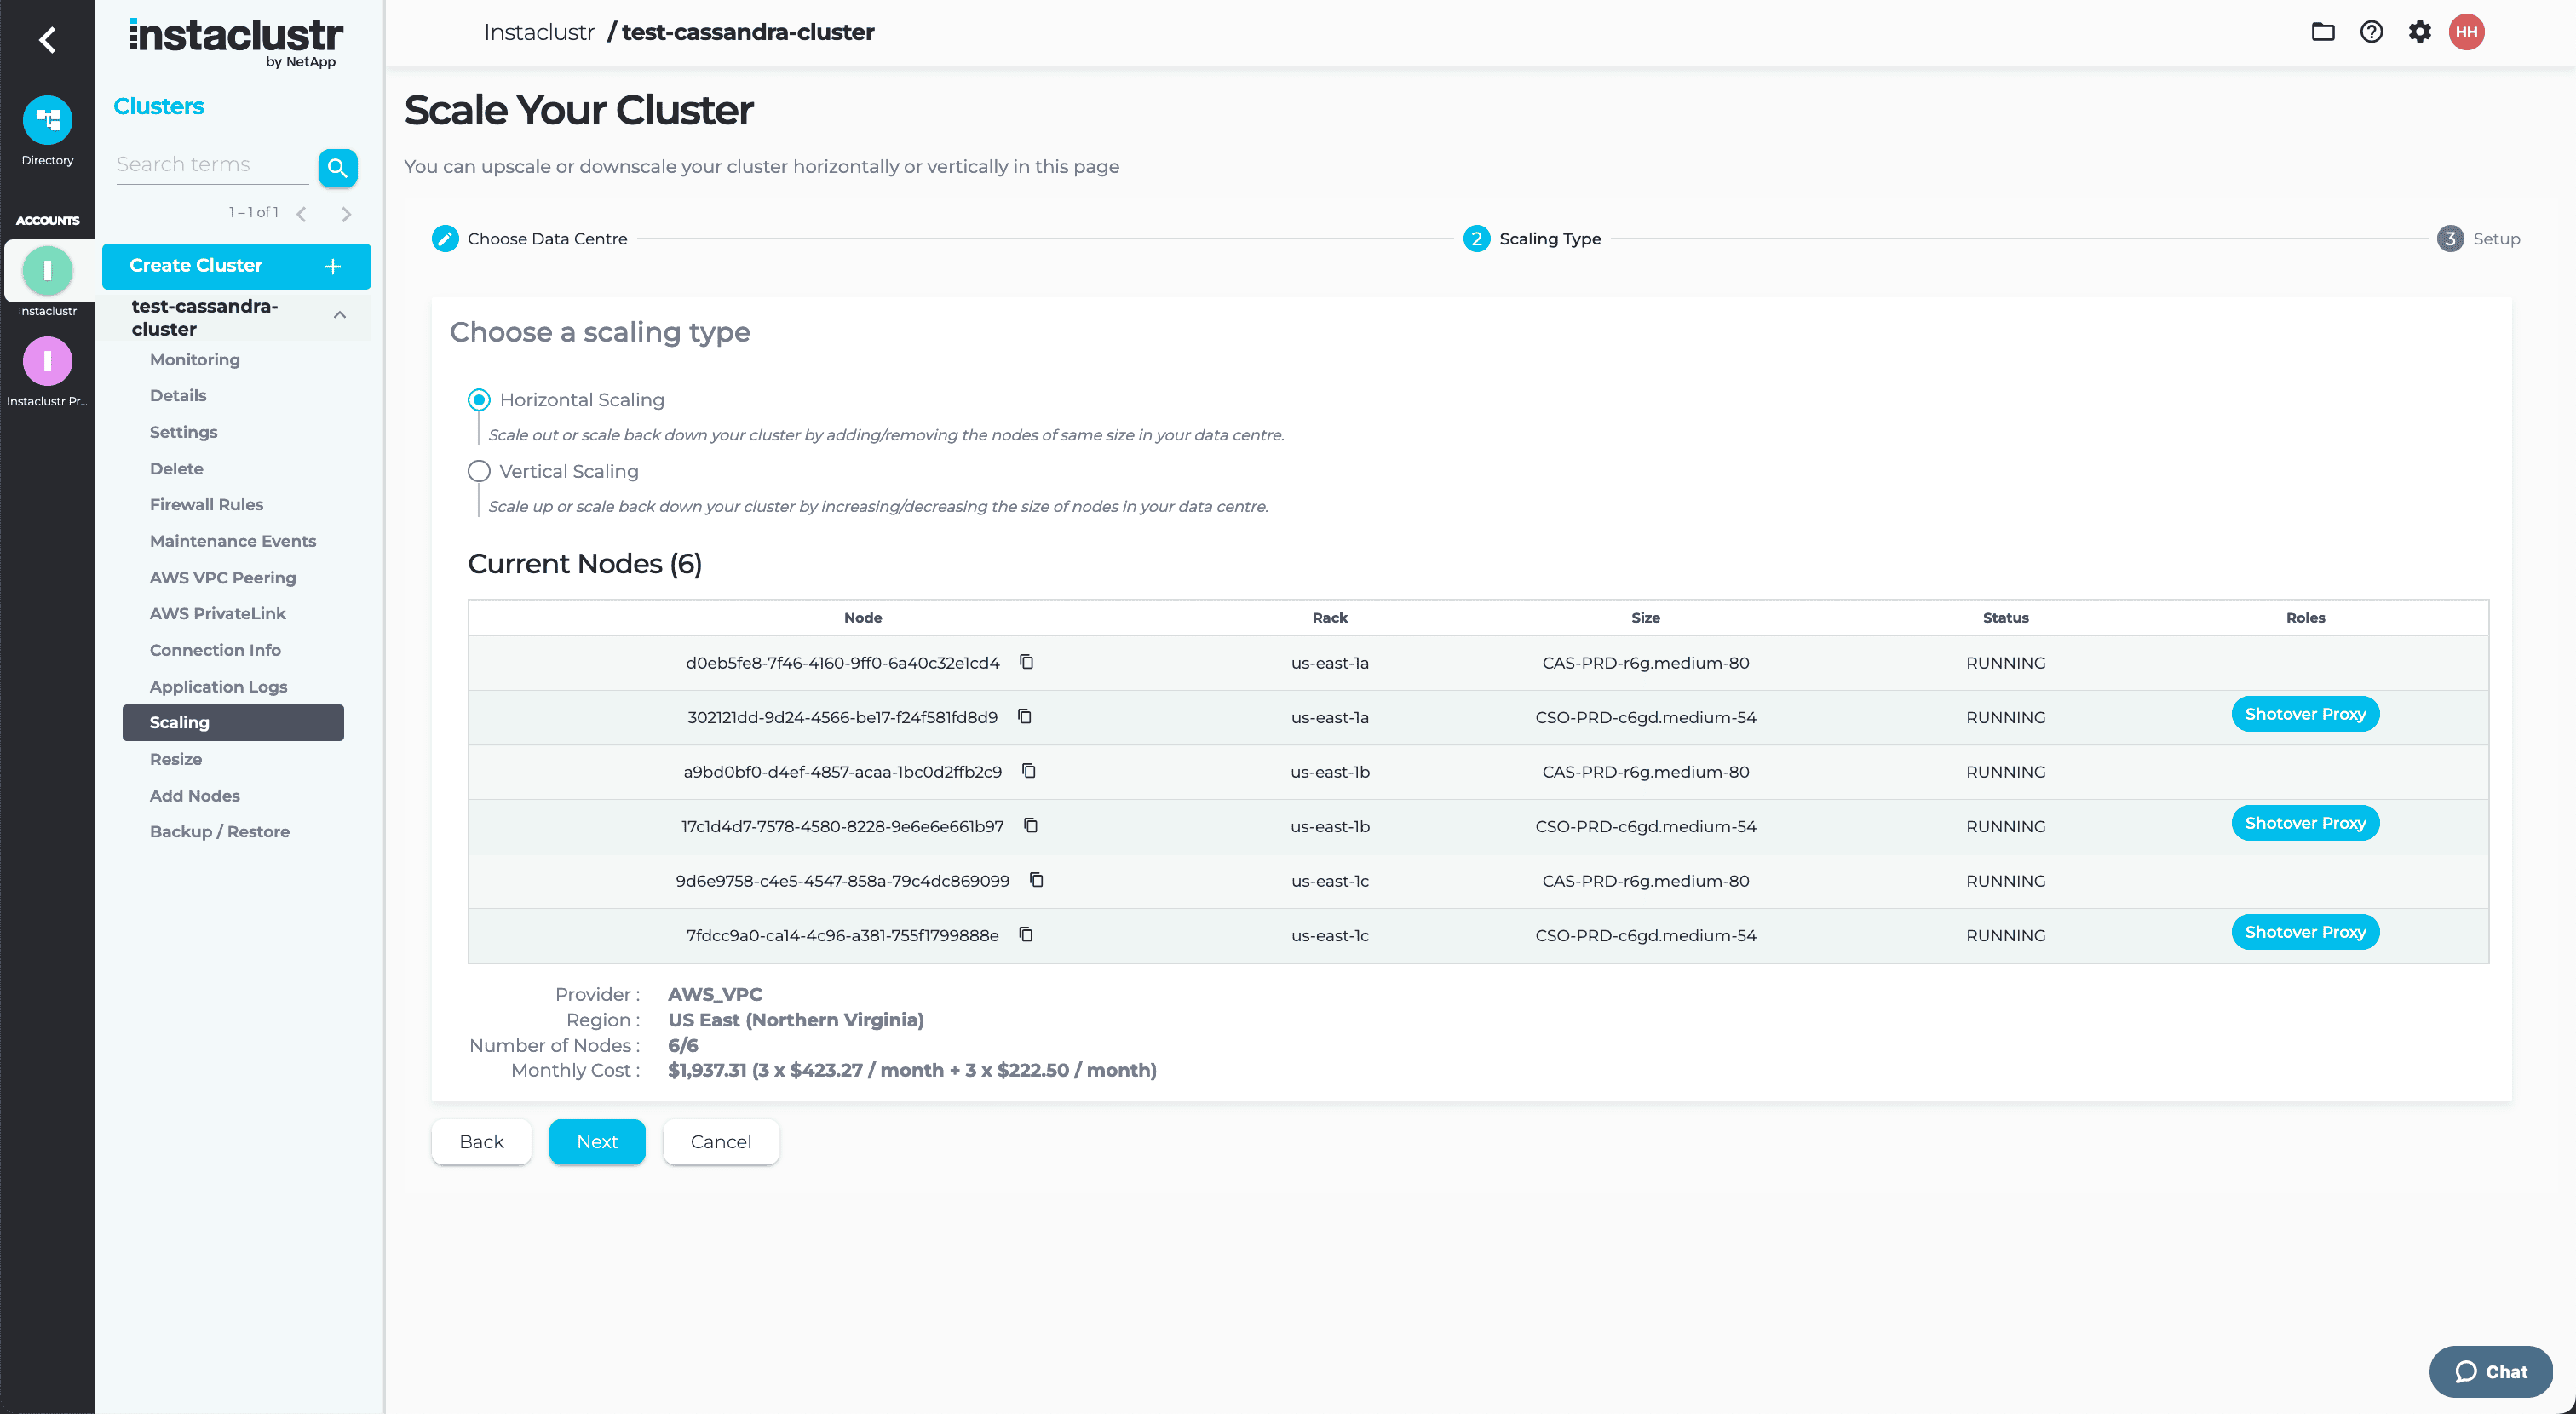Click the search magnifier icon
The image size is (2576, 1414).
tap(338, 167)
